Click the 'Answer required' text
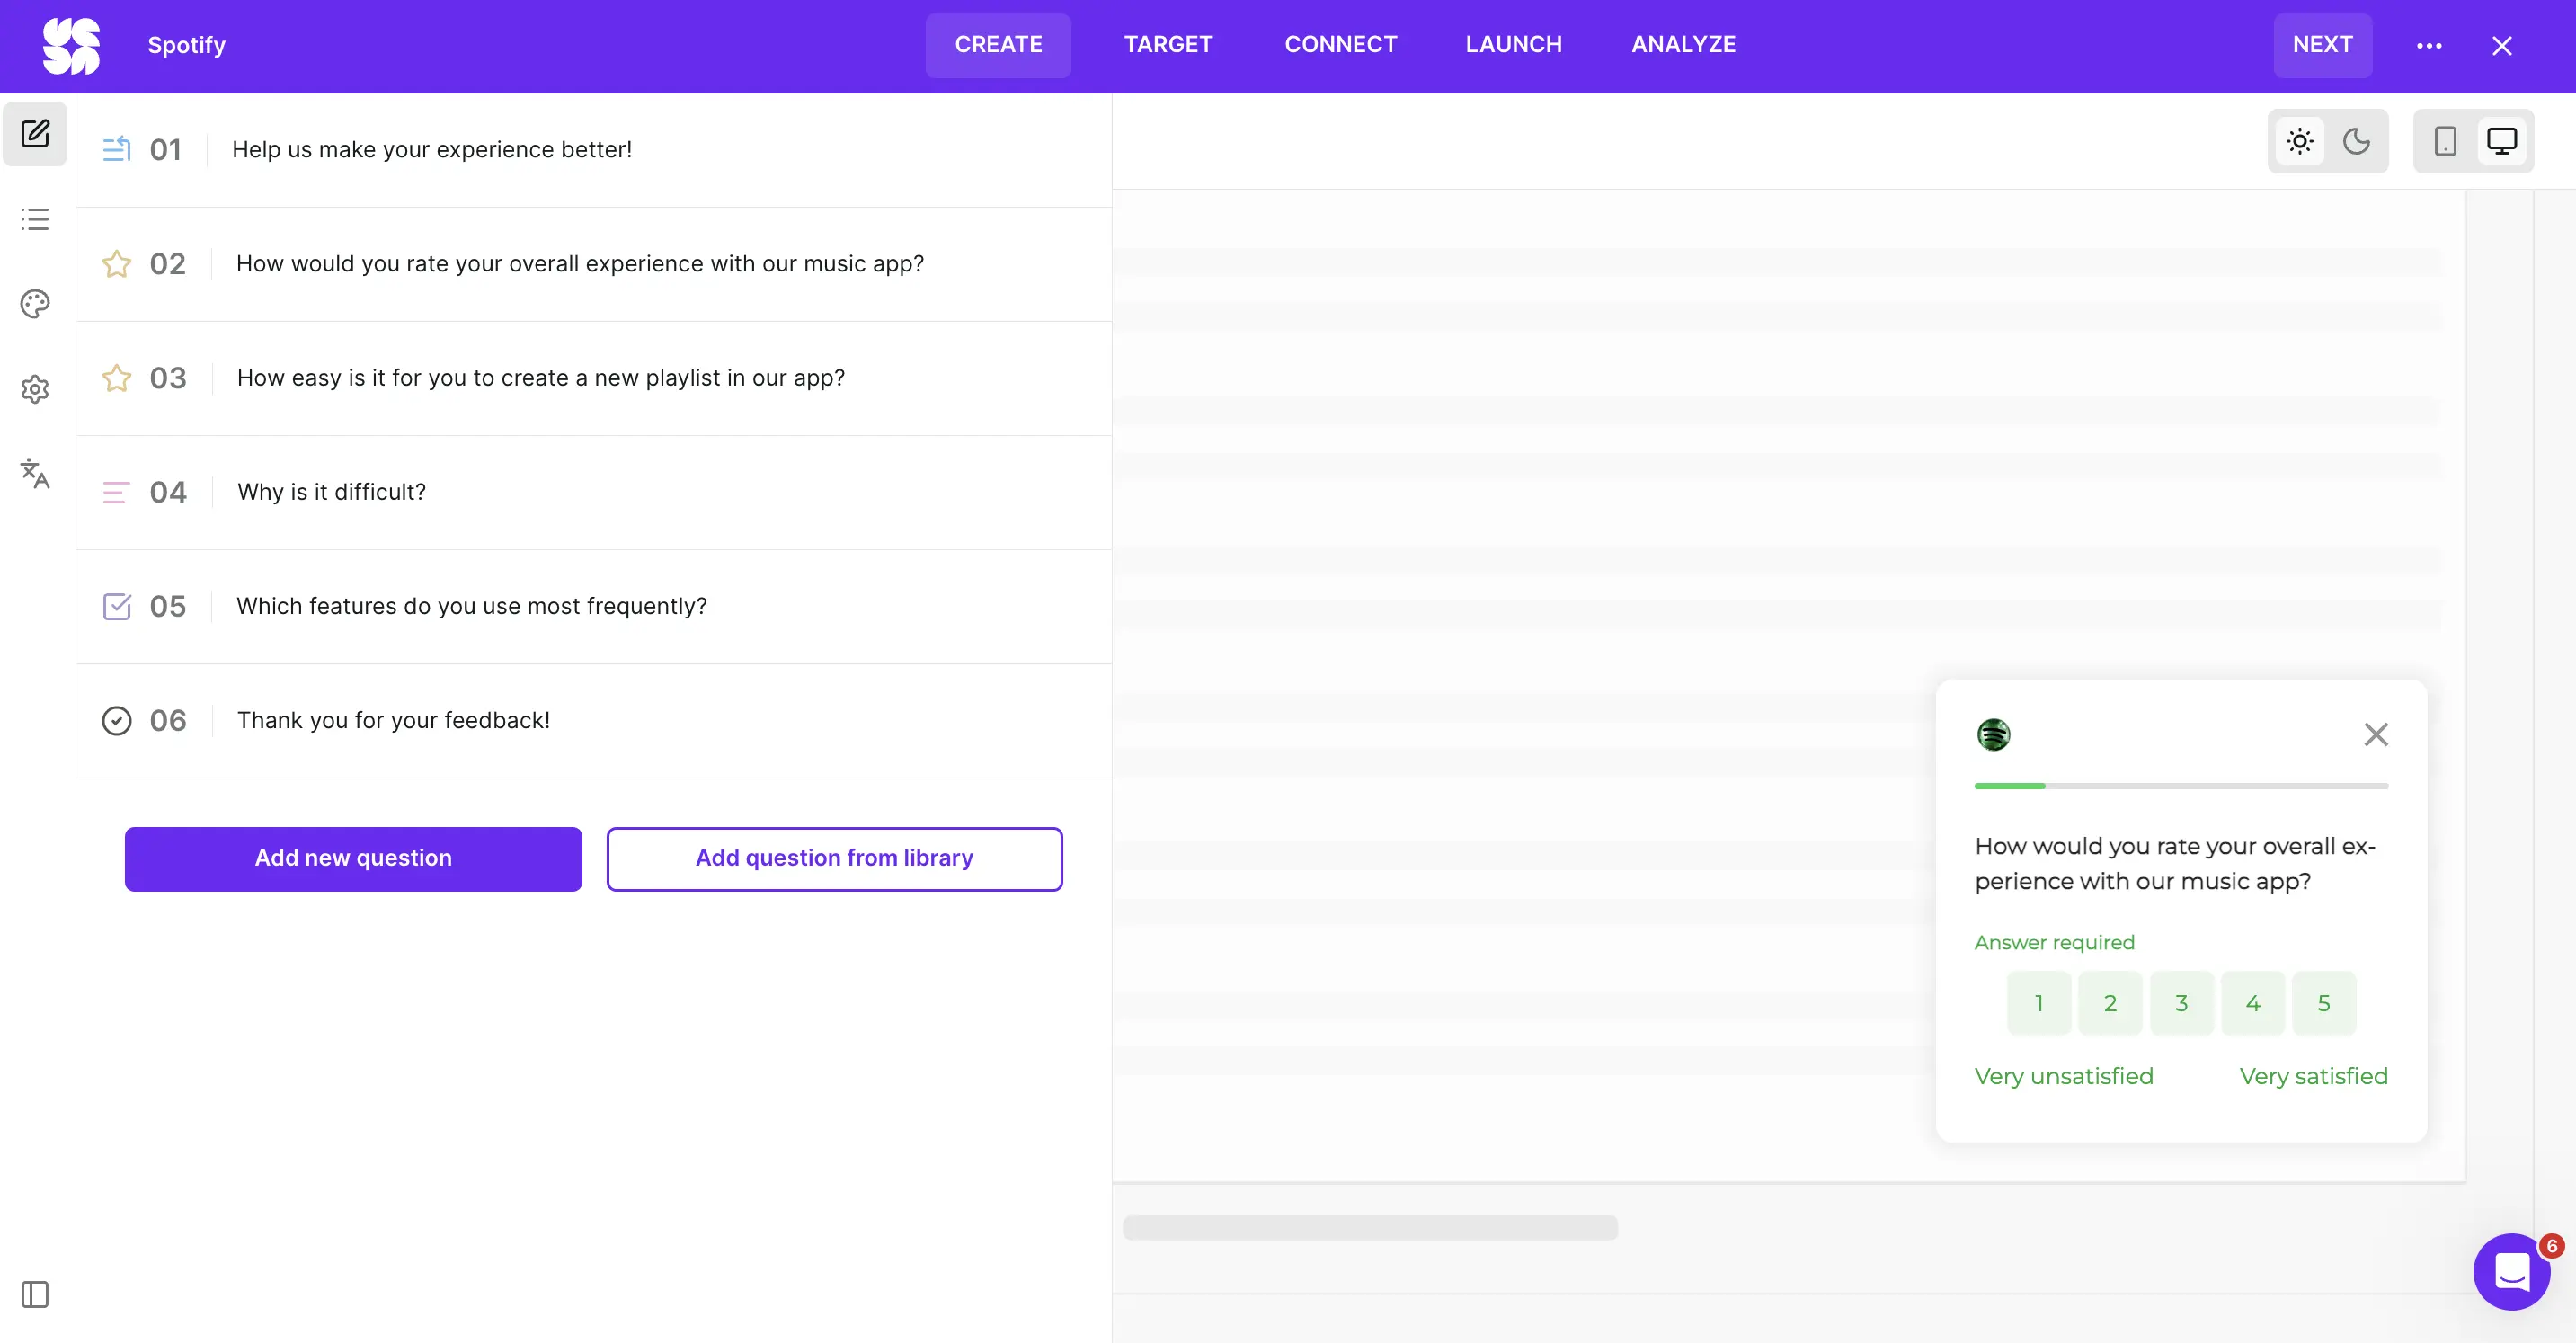 coord(2054,942)
